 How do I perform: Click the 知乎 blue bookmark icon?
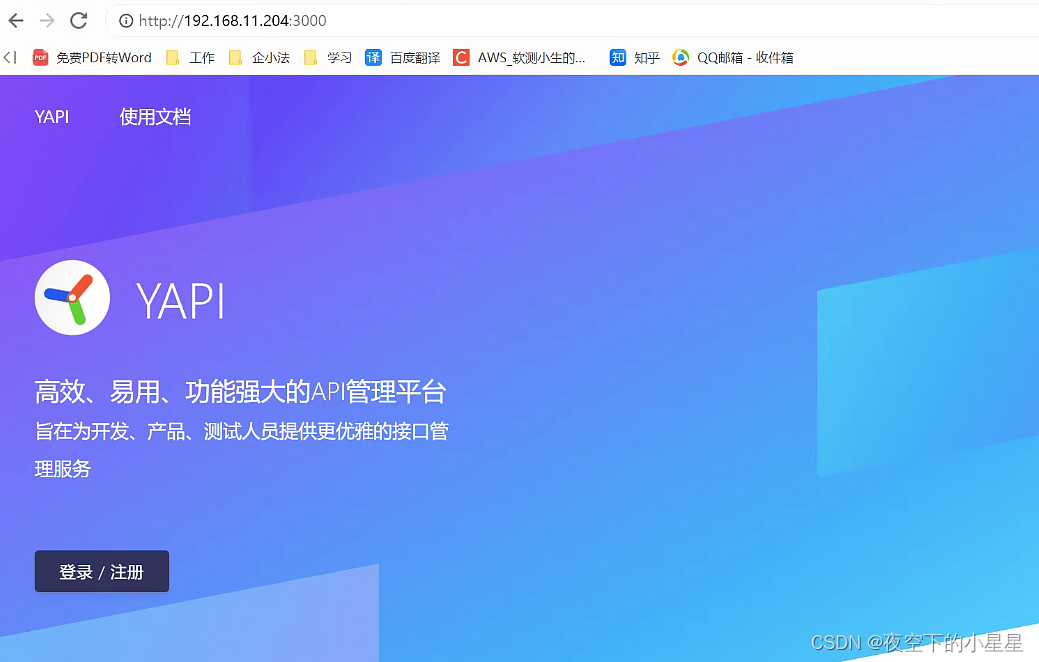(x=618, y=58)
